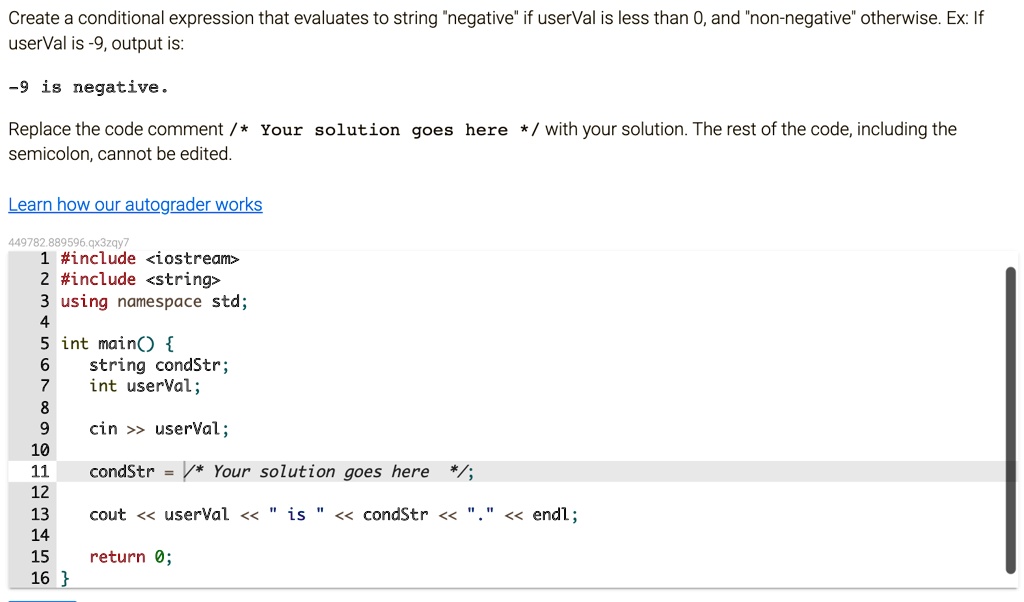Click the closing brace on line 16

tap(65, 578)
